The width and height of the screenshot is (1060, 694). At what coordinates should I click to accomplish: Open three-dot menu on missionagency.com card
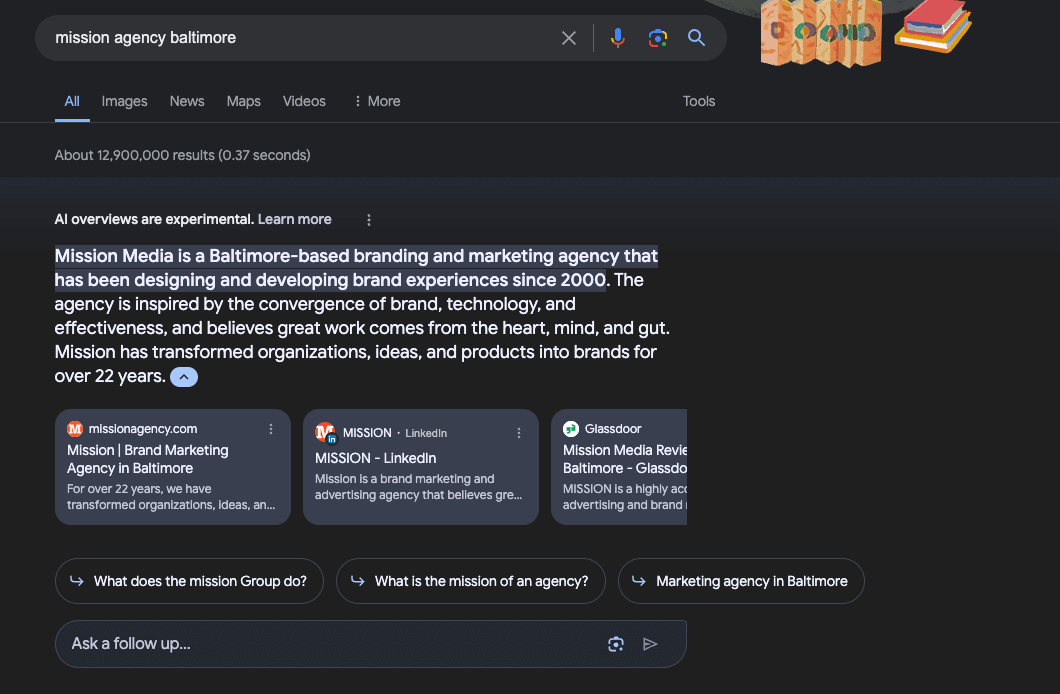coord(271,429)
